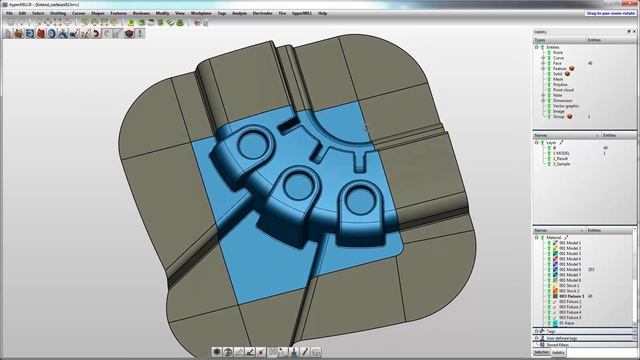Click the red shape icon beside the blue circle
640x360 pixels.
(x=41, y=33)
